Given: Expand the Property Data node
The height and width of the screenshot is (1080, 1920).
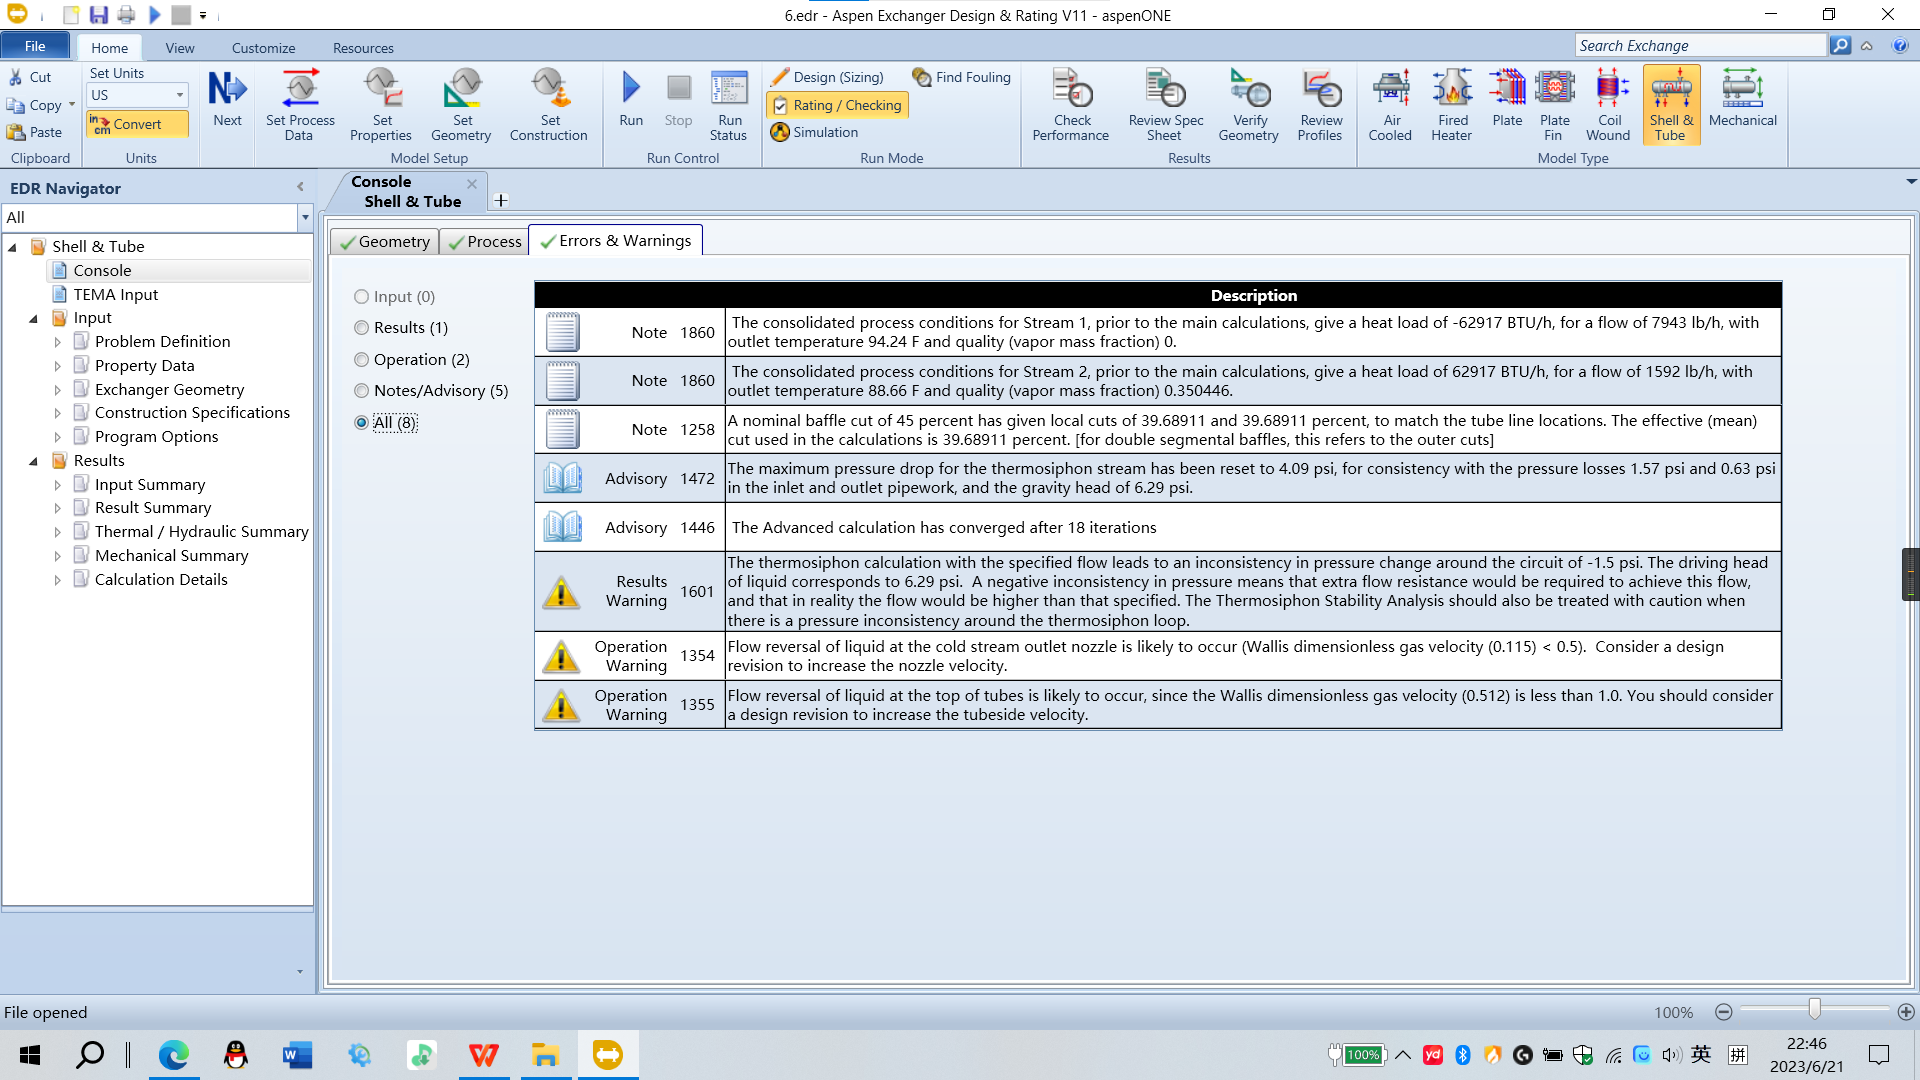Looking at the screenshot, I should (57, 366).
